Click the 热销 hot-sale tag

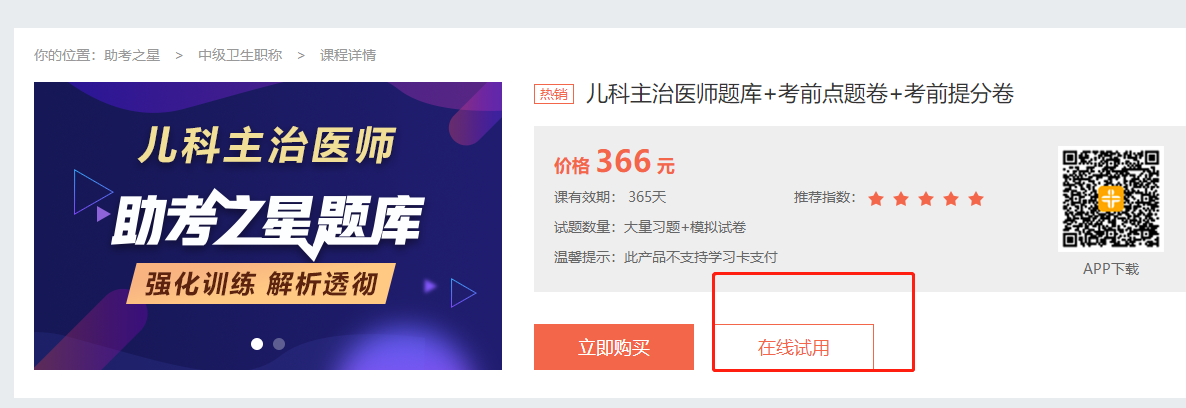point(554,94)
